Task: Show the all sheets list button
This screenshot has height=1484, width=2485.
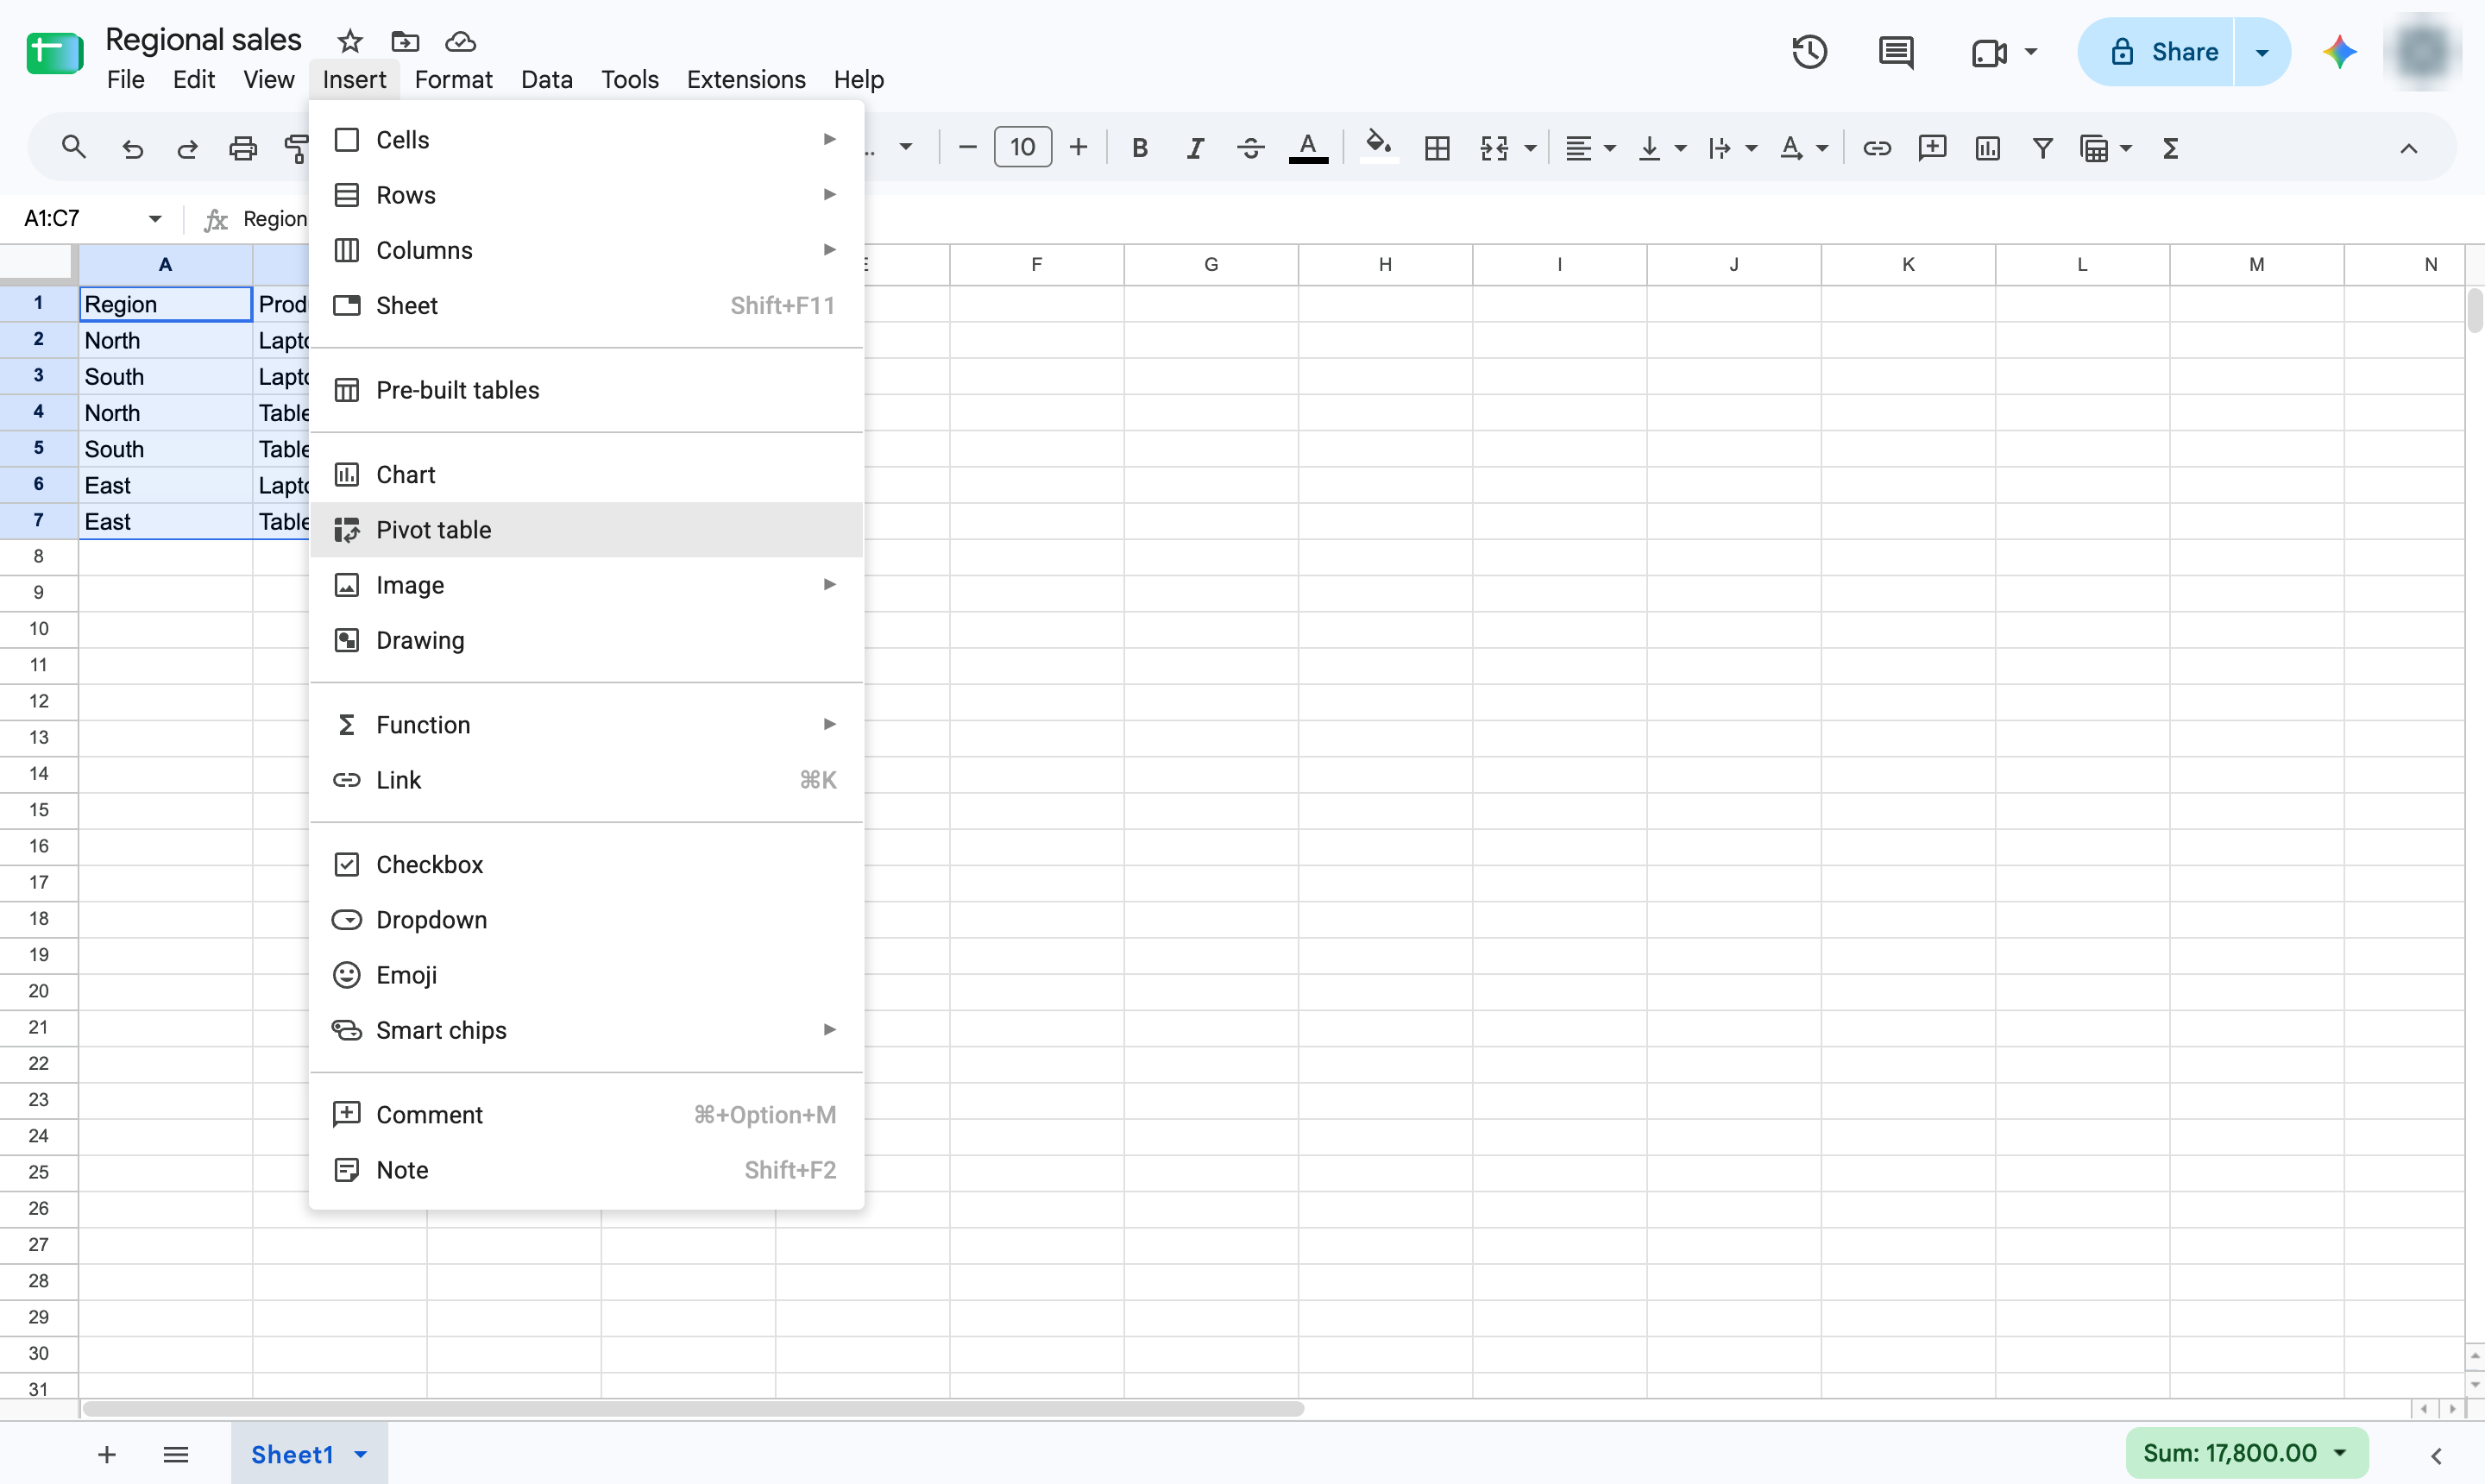Action: (176, 1454)
